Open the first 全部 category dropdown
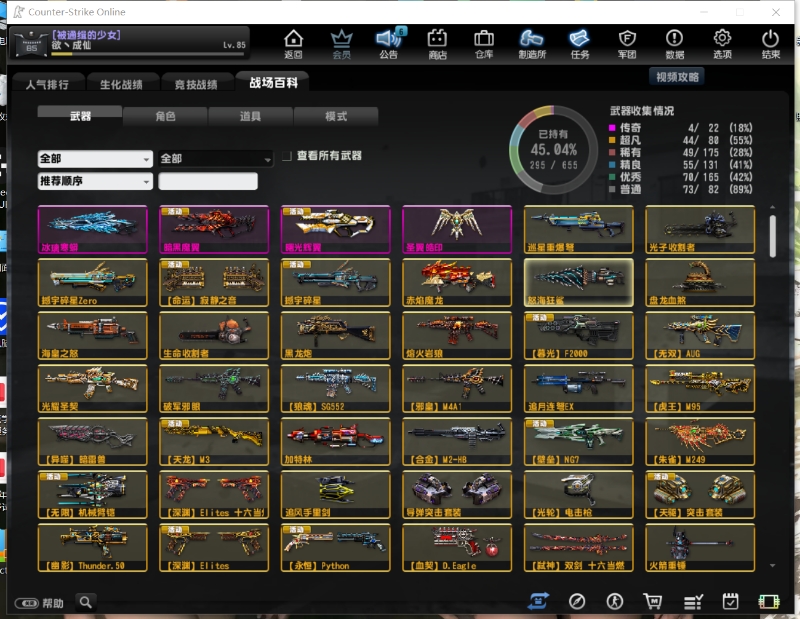 click(95, 159)
